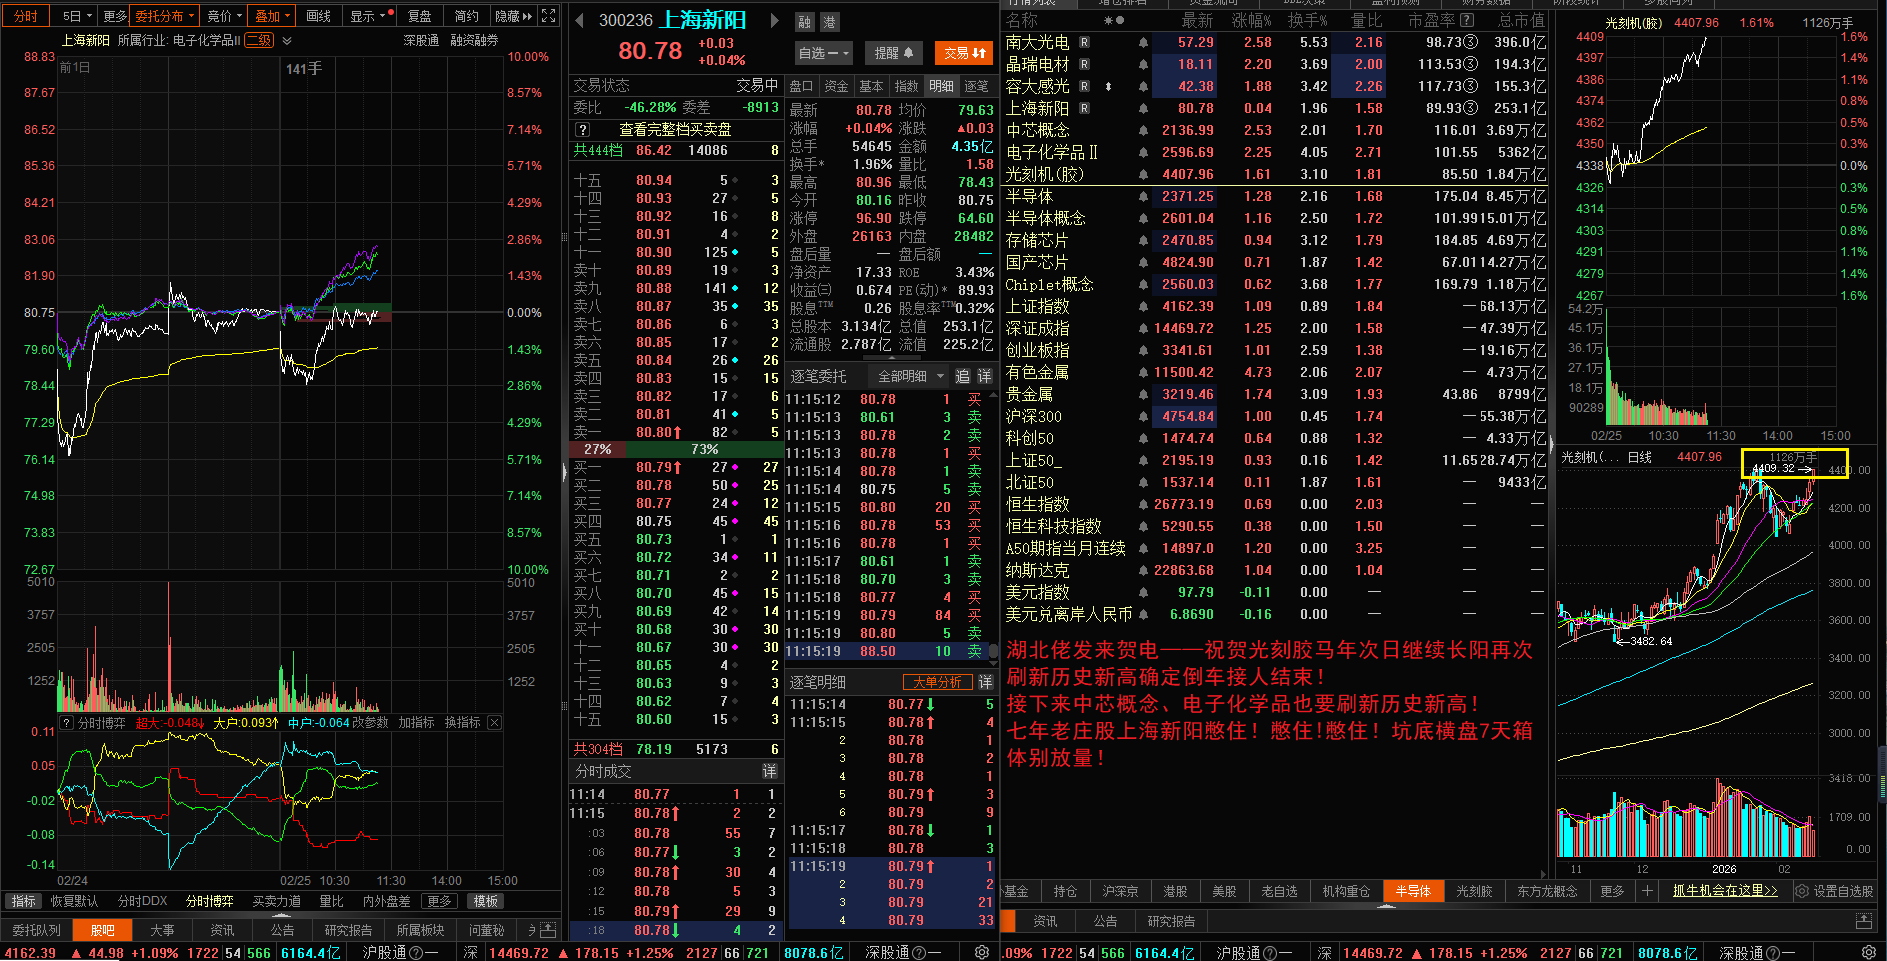Viewport: 1887px width, 961px height.
Task: Toggle the 模板 template button
Action: [x=486, y=901]
